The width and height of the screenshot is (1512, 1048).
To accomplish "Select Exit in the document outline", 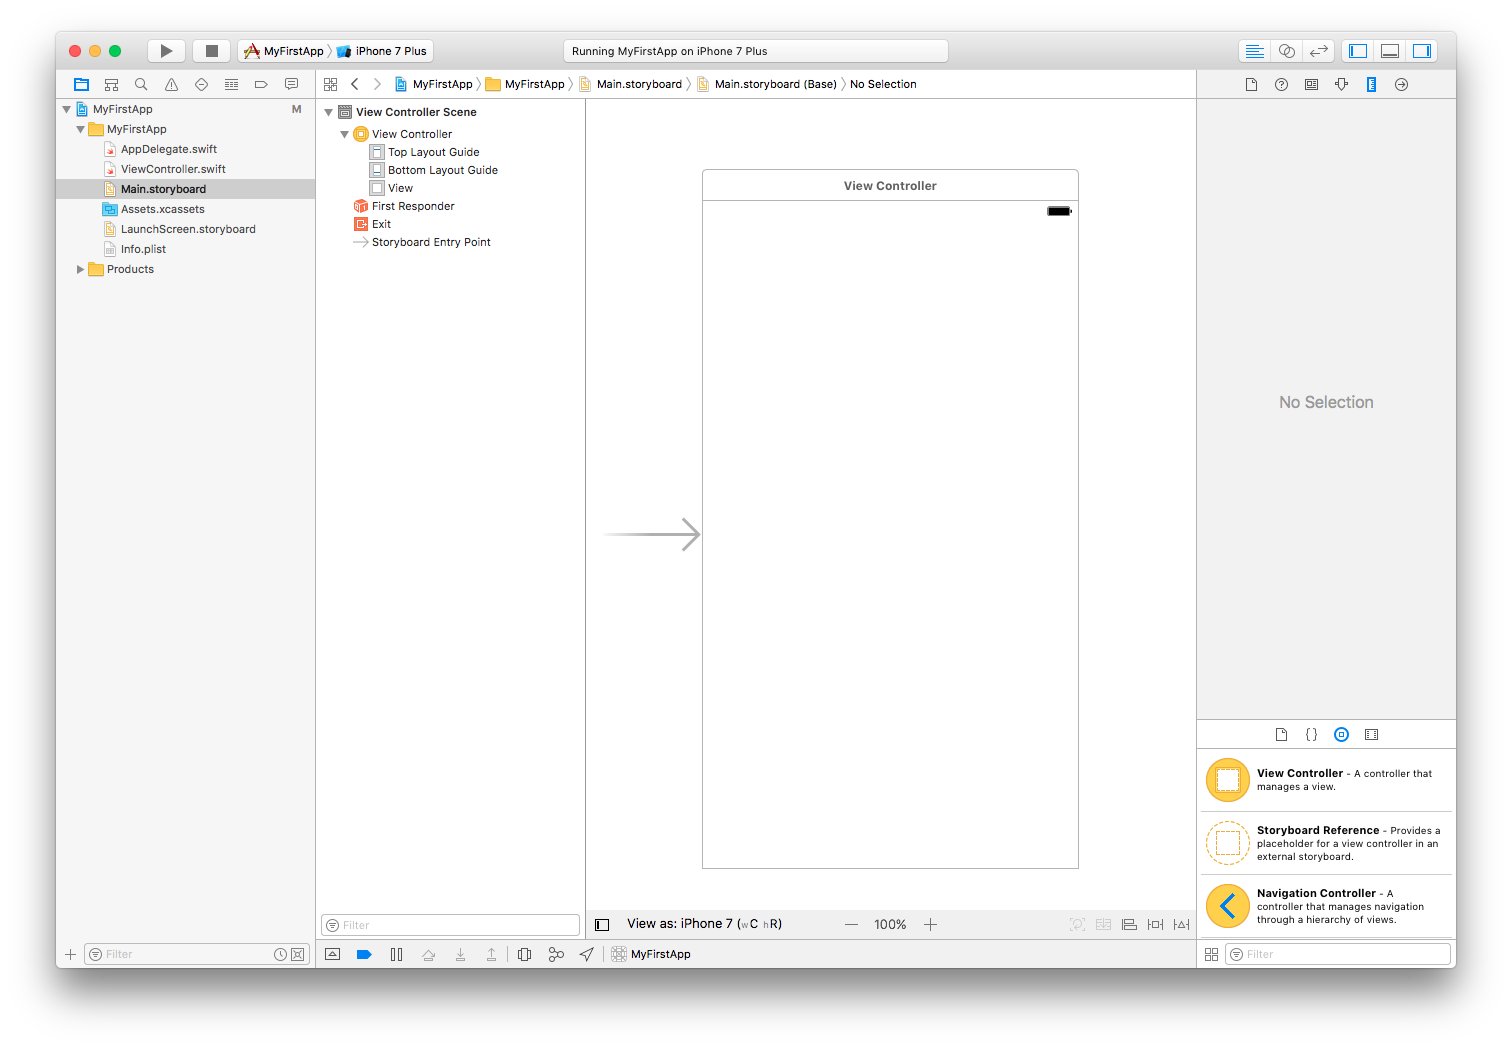I will pyautogui.click(x=381, y=224).
